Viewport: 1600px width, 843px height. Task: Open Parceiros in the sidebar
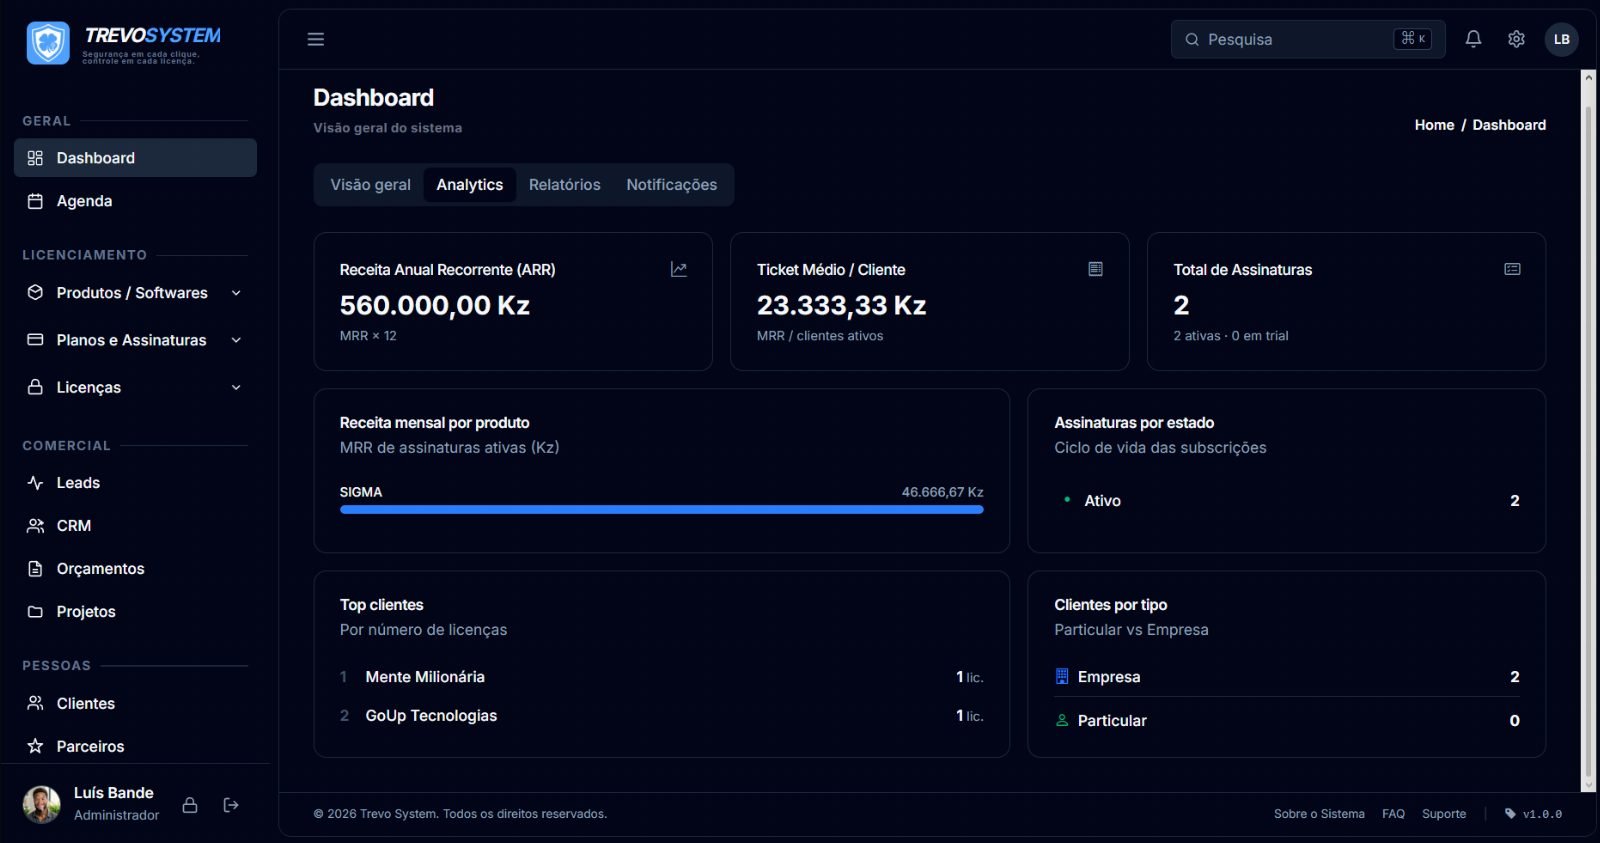coord(136,747)
